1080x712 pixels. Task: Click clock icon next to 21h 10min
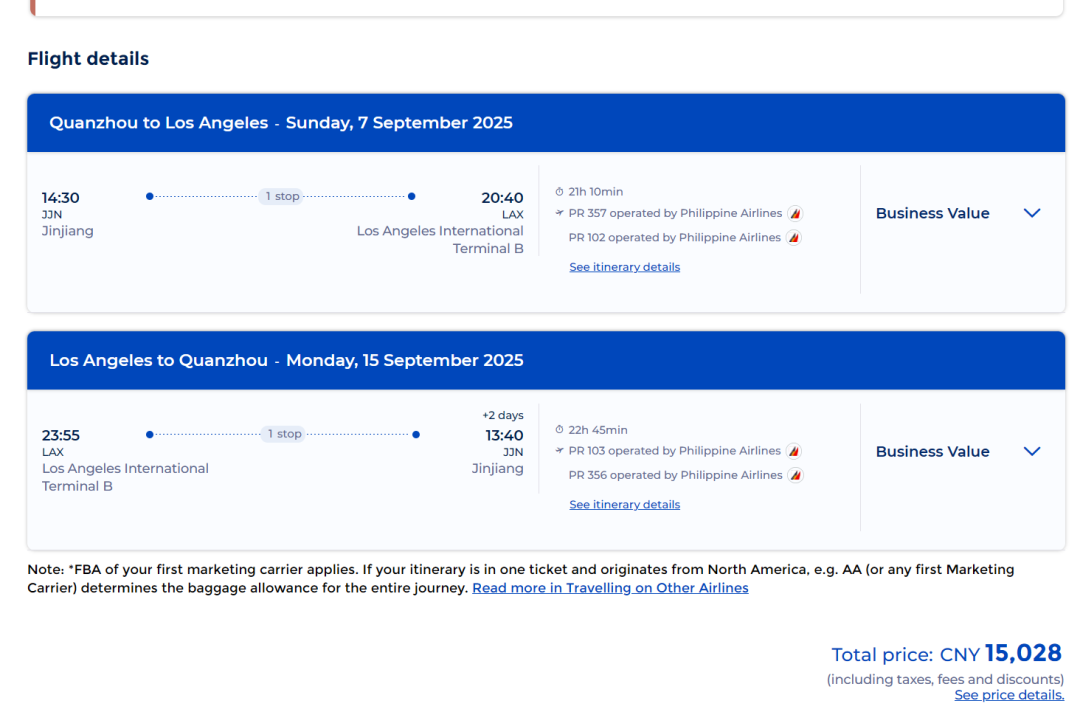[x=560, y=192]
